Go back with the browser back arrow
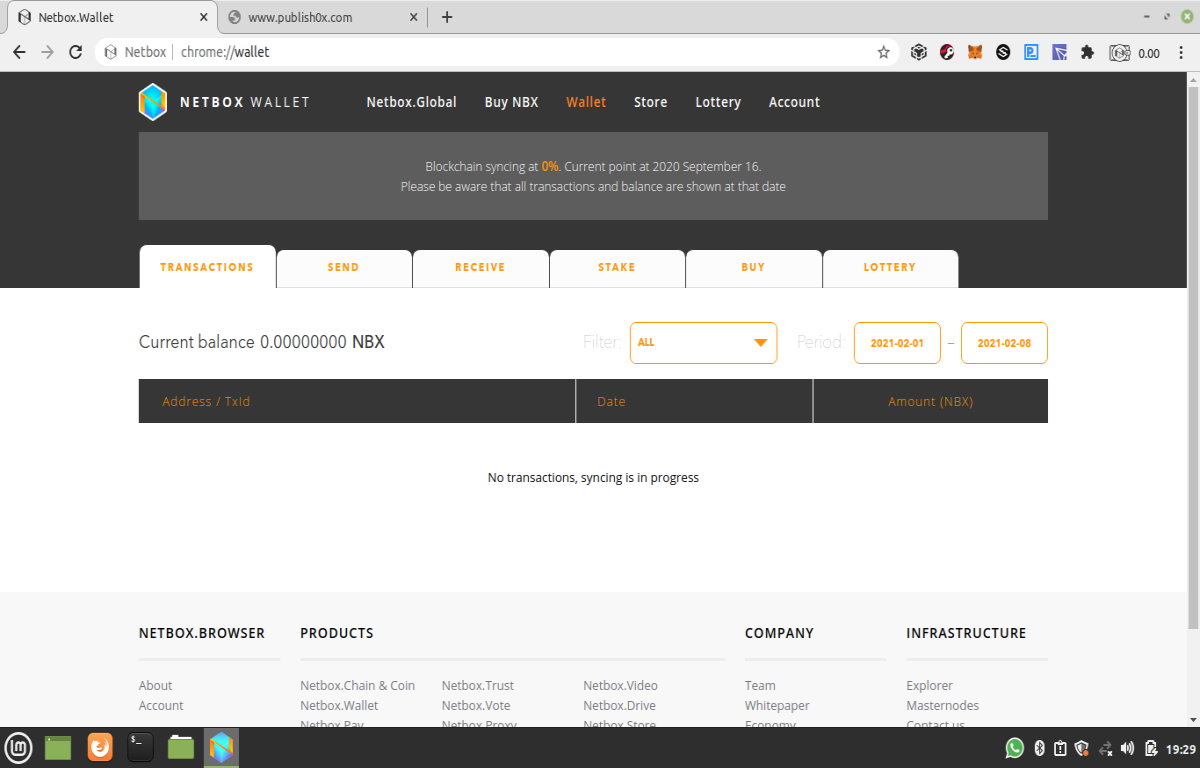The height and width of the screenshot is (768, 1200). 19,52
